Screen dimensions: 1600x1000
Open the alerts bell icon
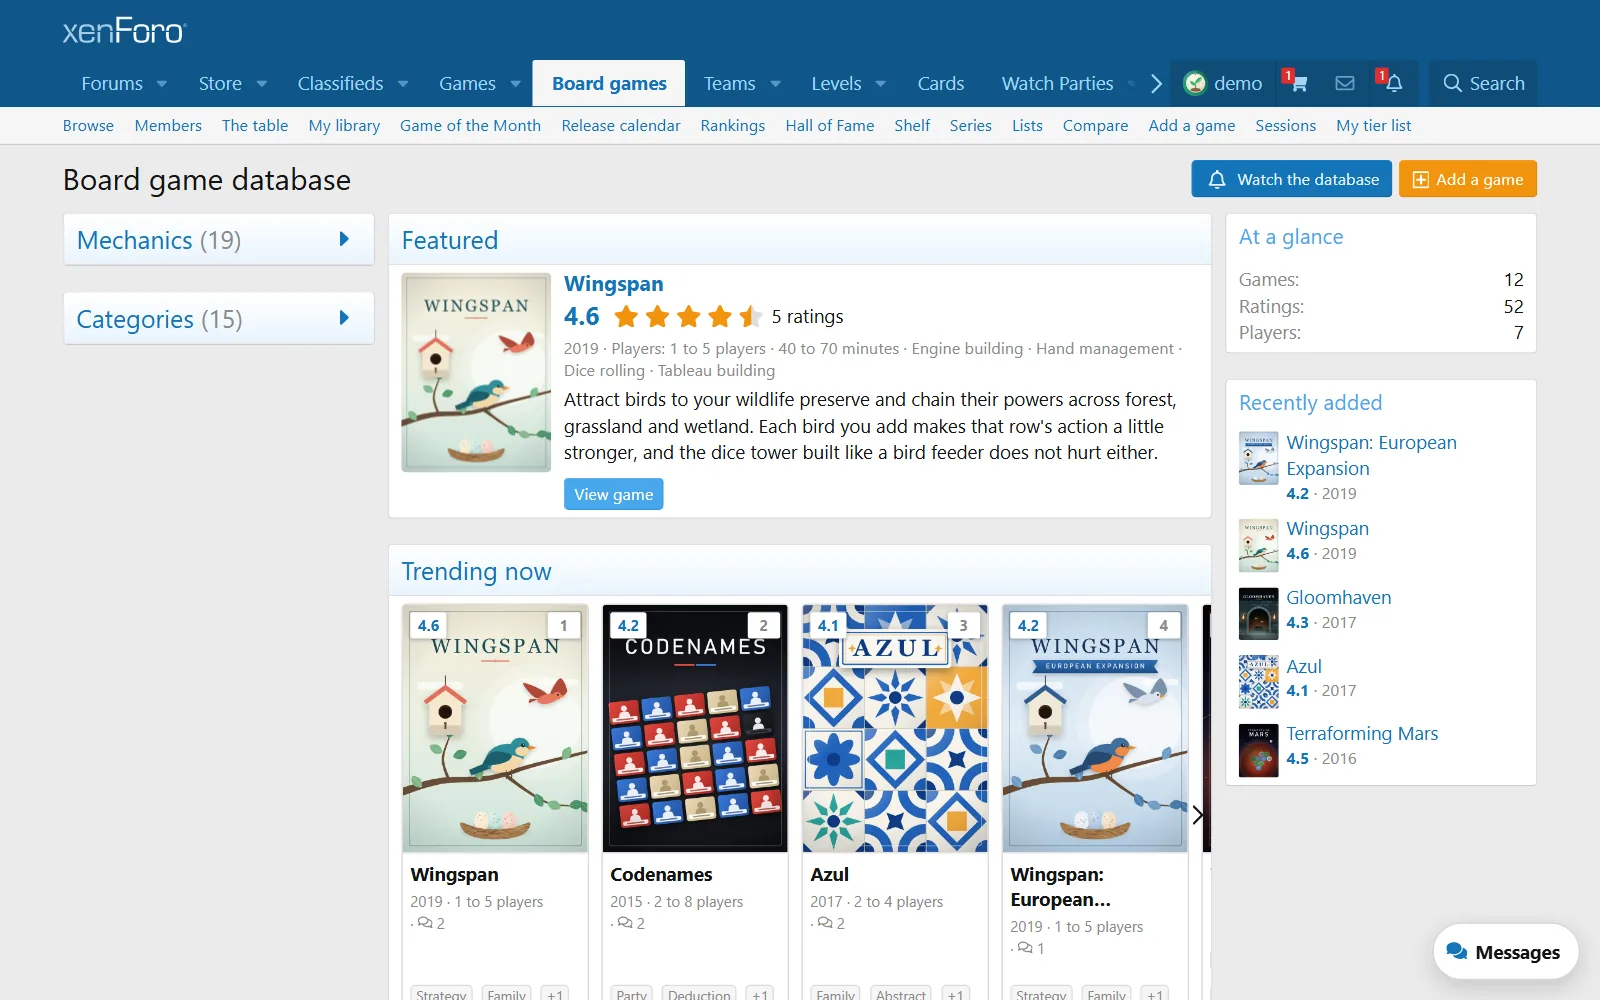(1393, 84)
